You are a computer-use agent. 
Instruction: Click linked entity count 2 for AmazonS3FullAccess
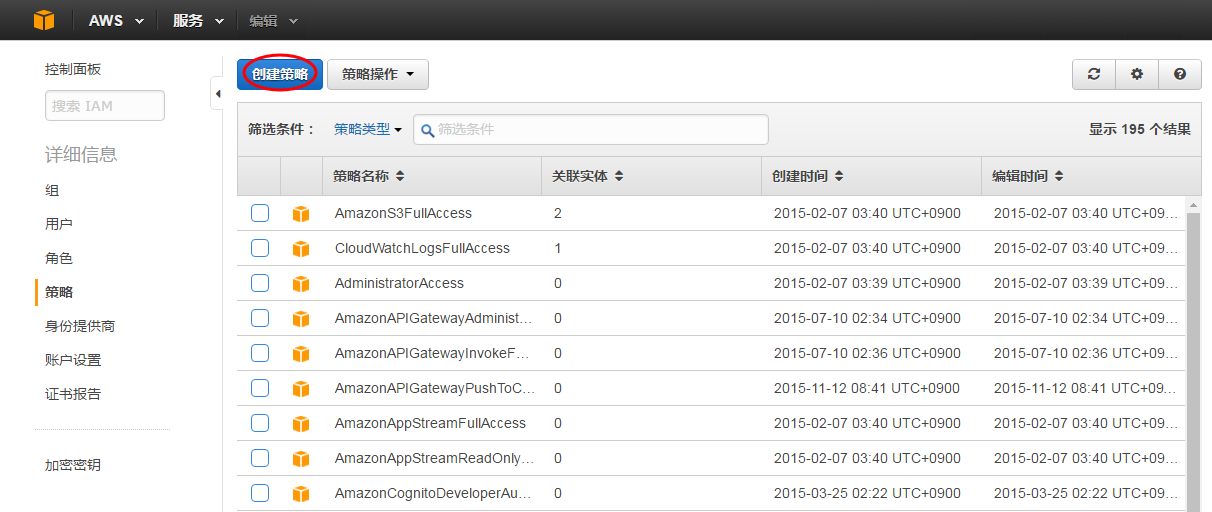coord(558,213)
